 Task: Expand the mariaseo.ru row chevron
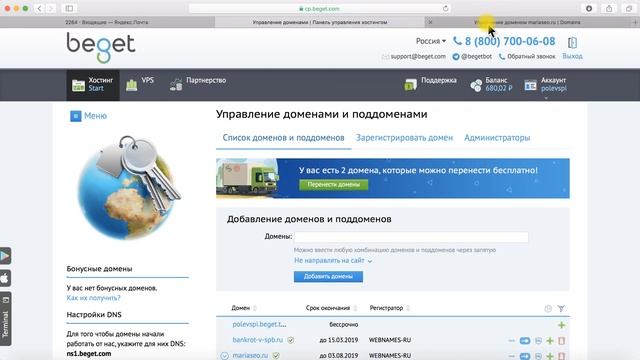click(224, 356)
